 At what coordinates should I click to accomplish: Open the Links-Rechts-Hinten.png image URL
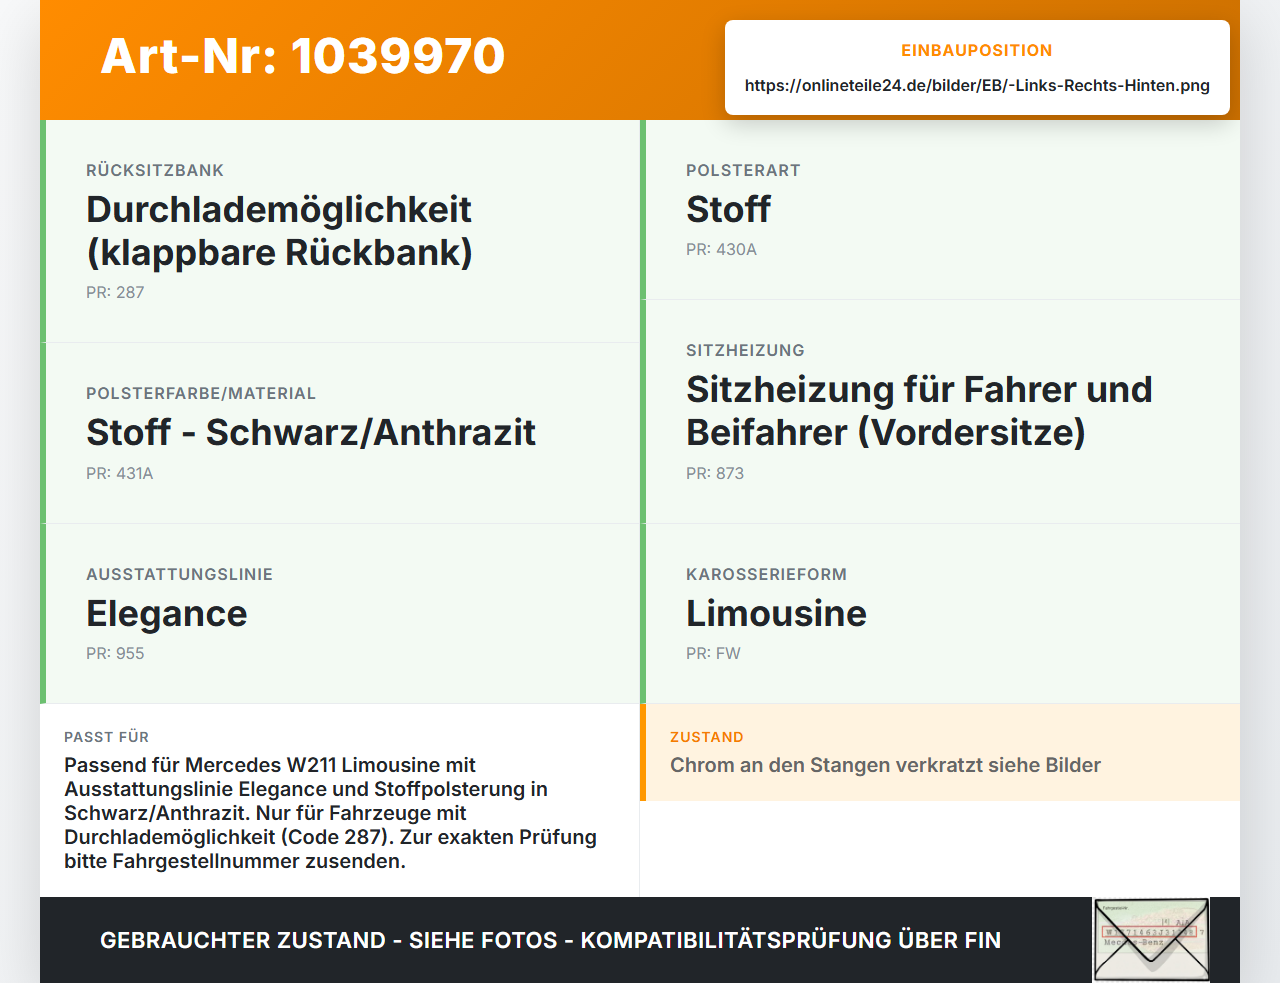(x=977, y=85)
